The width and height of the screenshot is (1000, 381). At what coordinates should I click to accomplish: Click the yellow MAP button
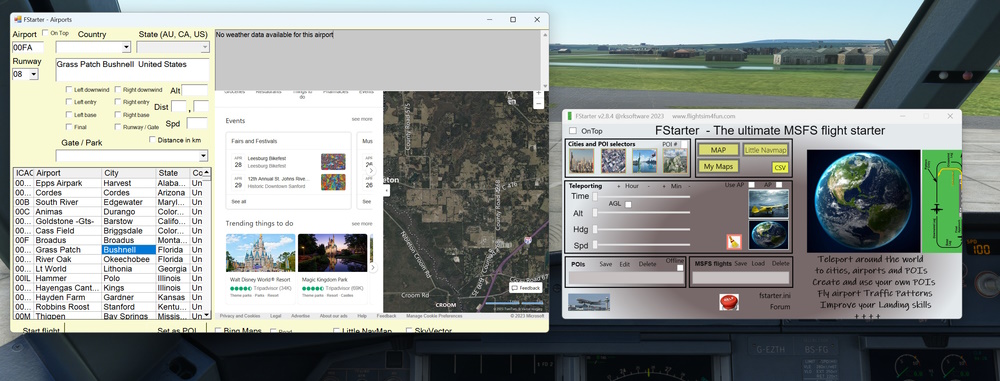pos(718,150)
